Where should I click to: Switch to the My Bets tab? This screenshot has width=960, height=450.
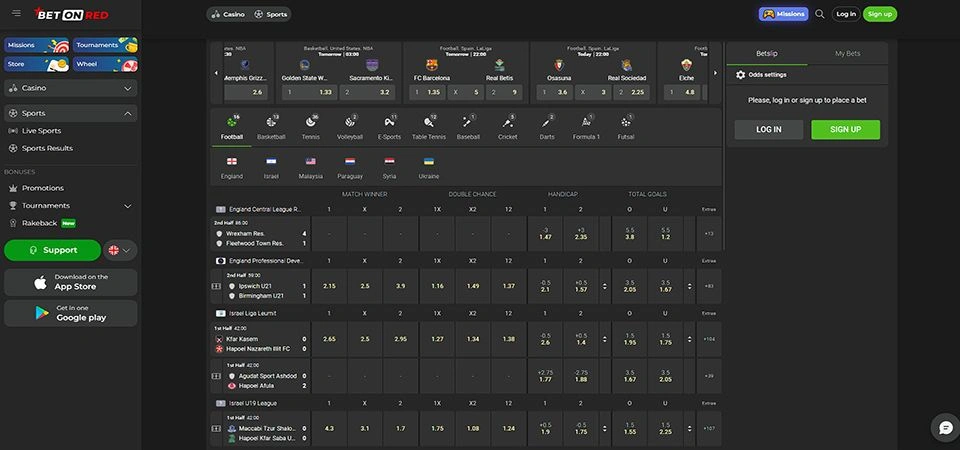(x=848, y=55)
